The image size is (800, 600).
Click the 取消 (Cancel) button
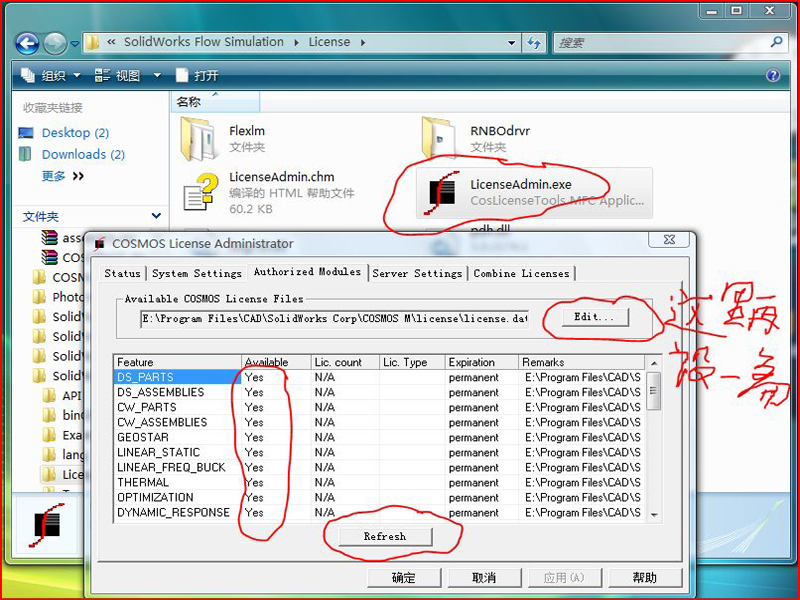[484, 578]
